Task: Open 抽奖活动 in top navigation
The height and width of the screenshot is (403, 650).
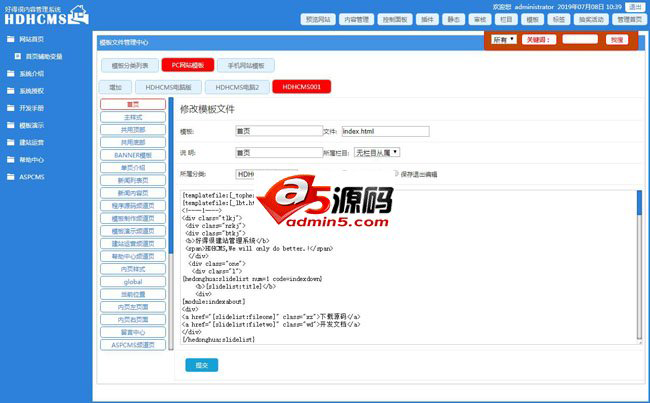Action: (x=591, y=19)
